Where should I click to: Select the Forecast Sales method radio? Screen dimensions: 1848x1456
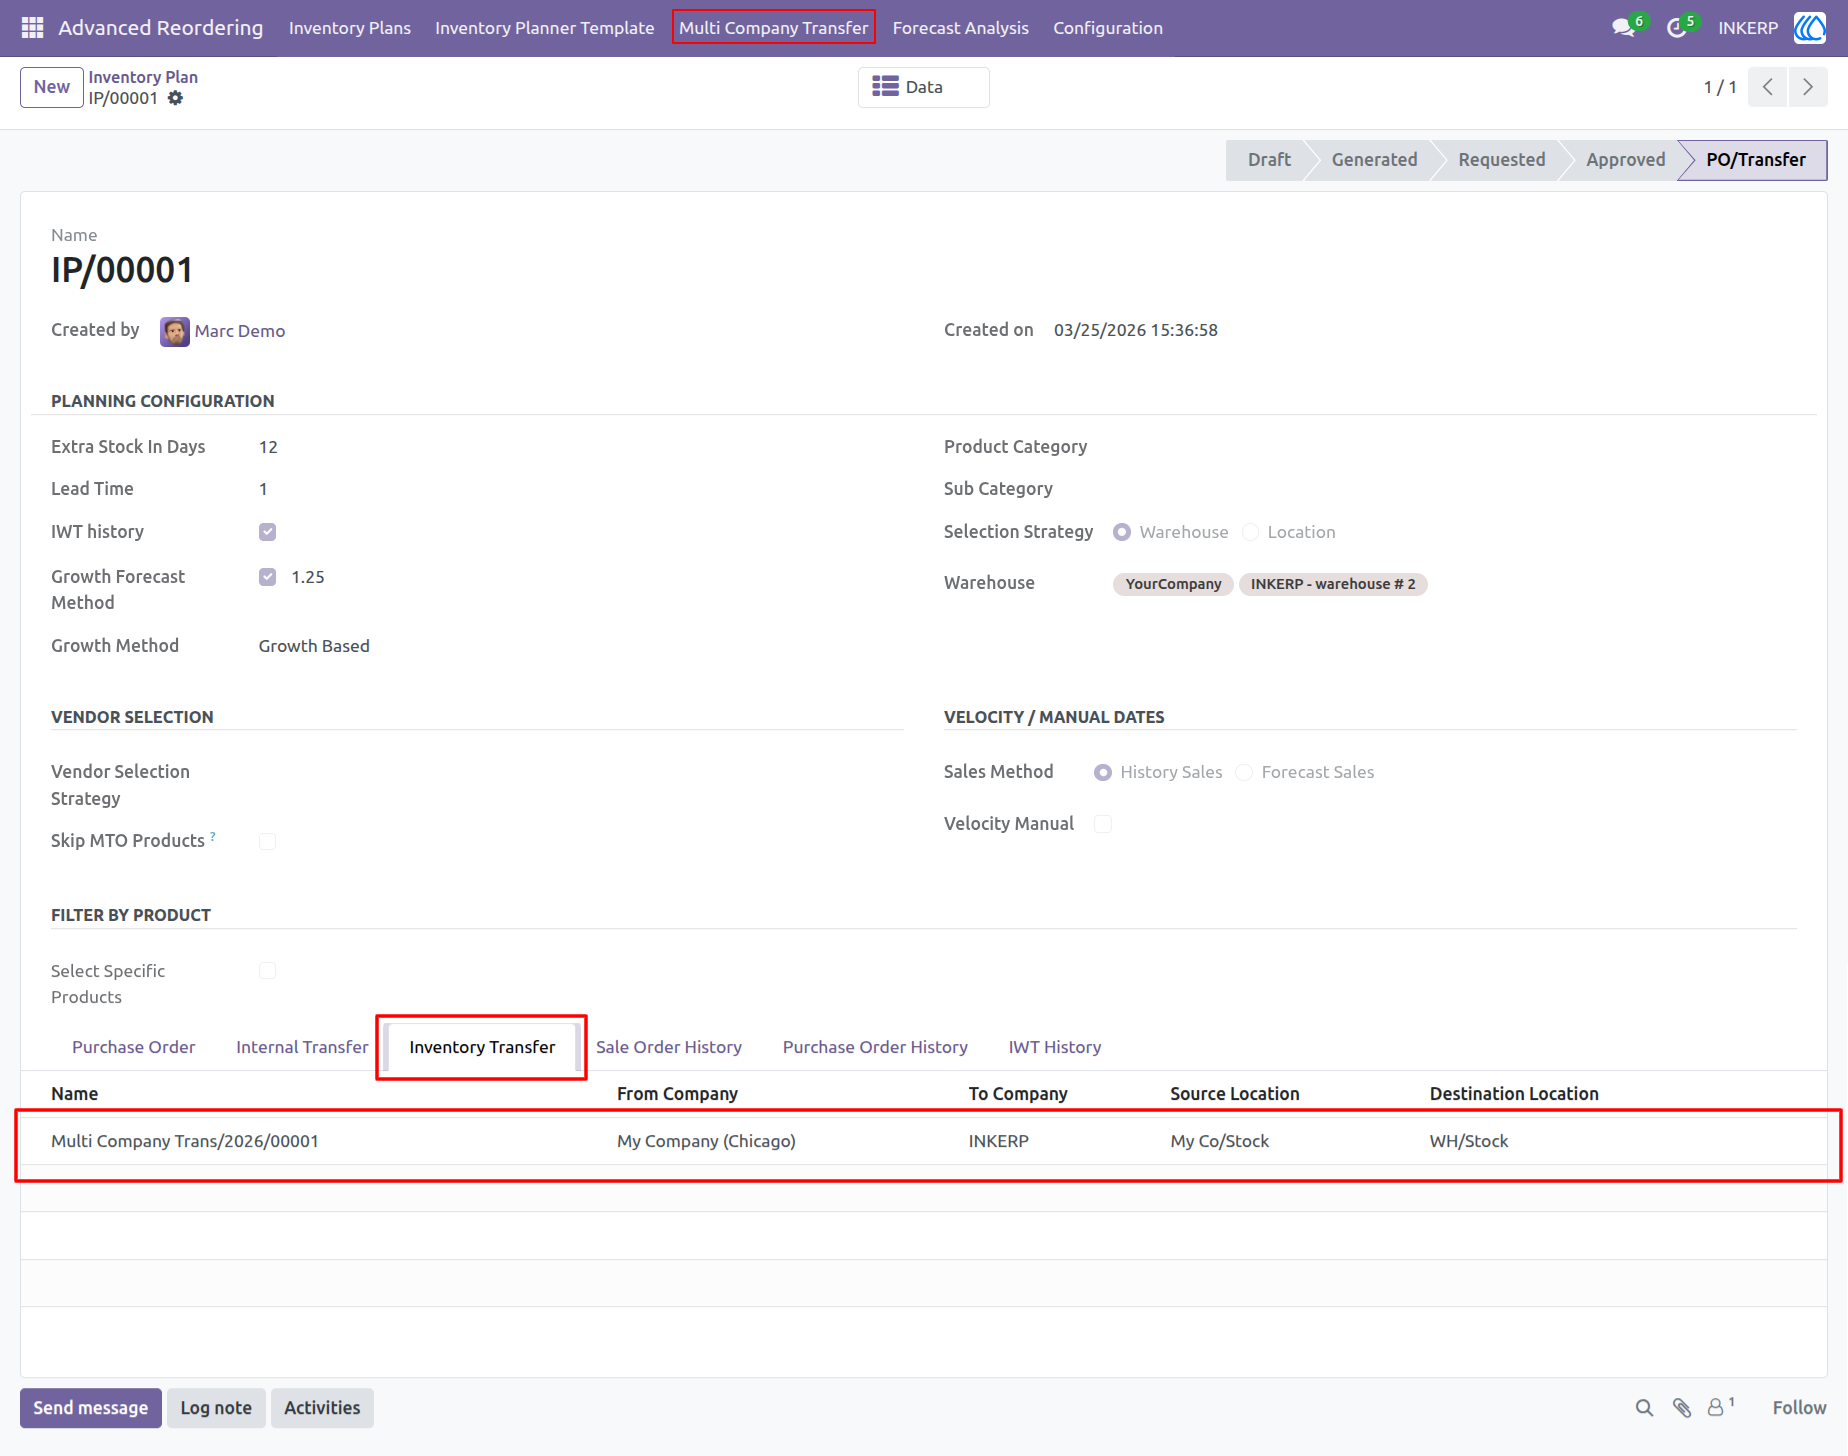coord(1244,772)
